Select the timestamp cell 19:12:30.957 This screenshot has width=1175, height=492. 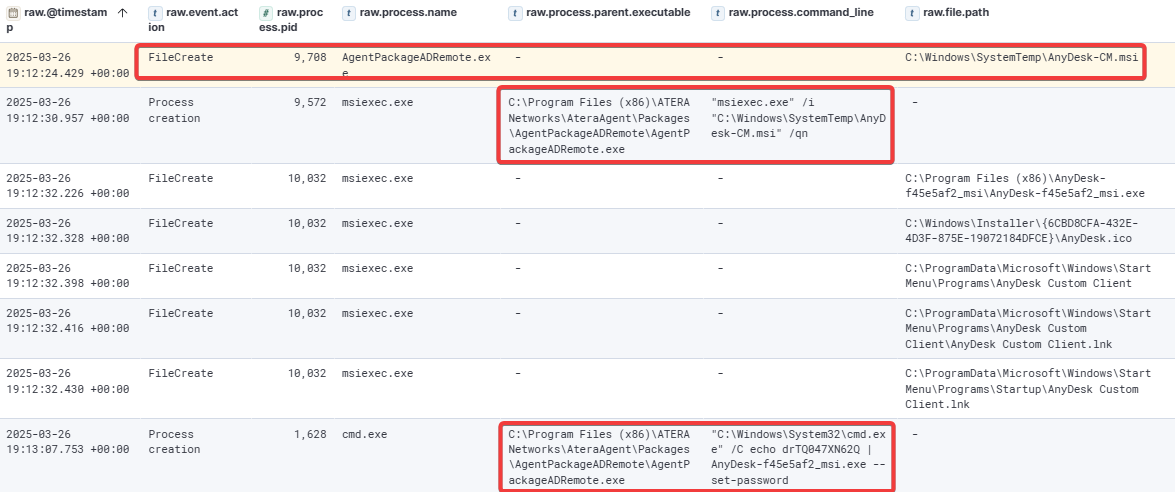pos(67,110)
